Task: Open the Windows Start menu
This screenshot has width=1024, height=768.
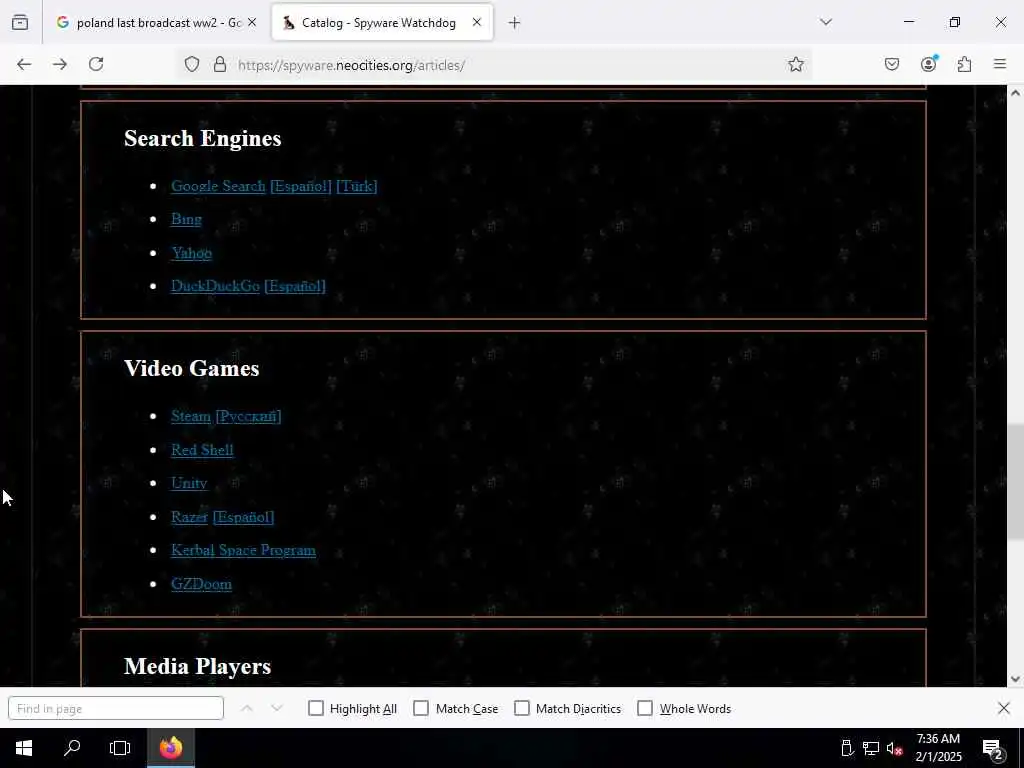Action: [24, 748]
